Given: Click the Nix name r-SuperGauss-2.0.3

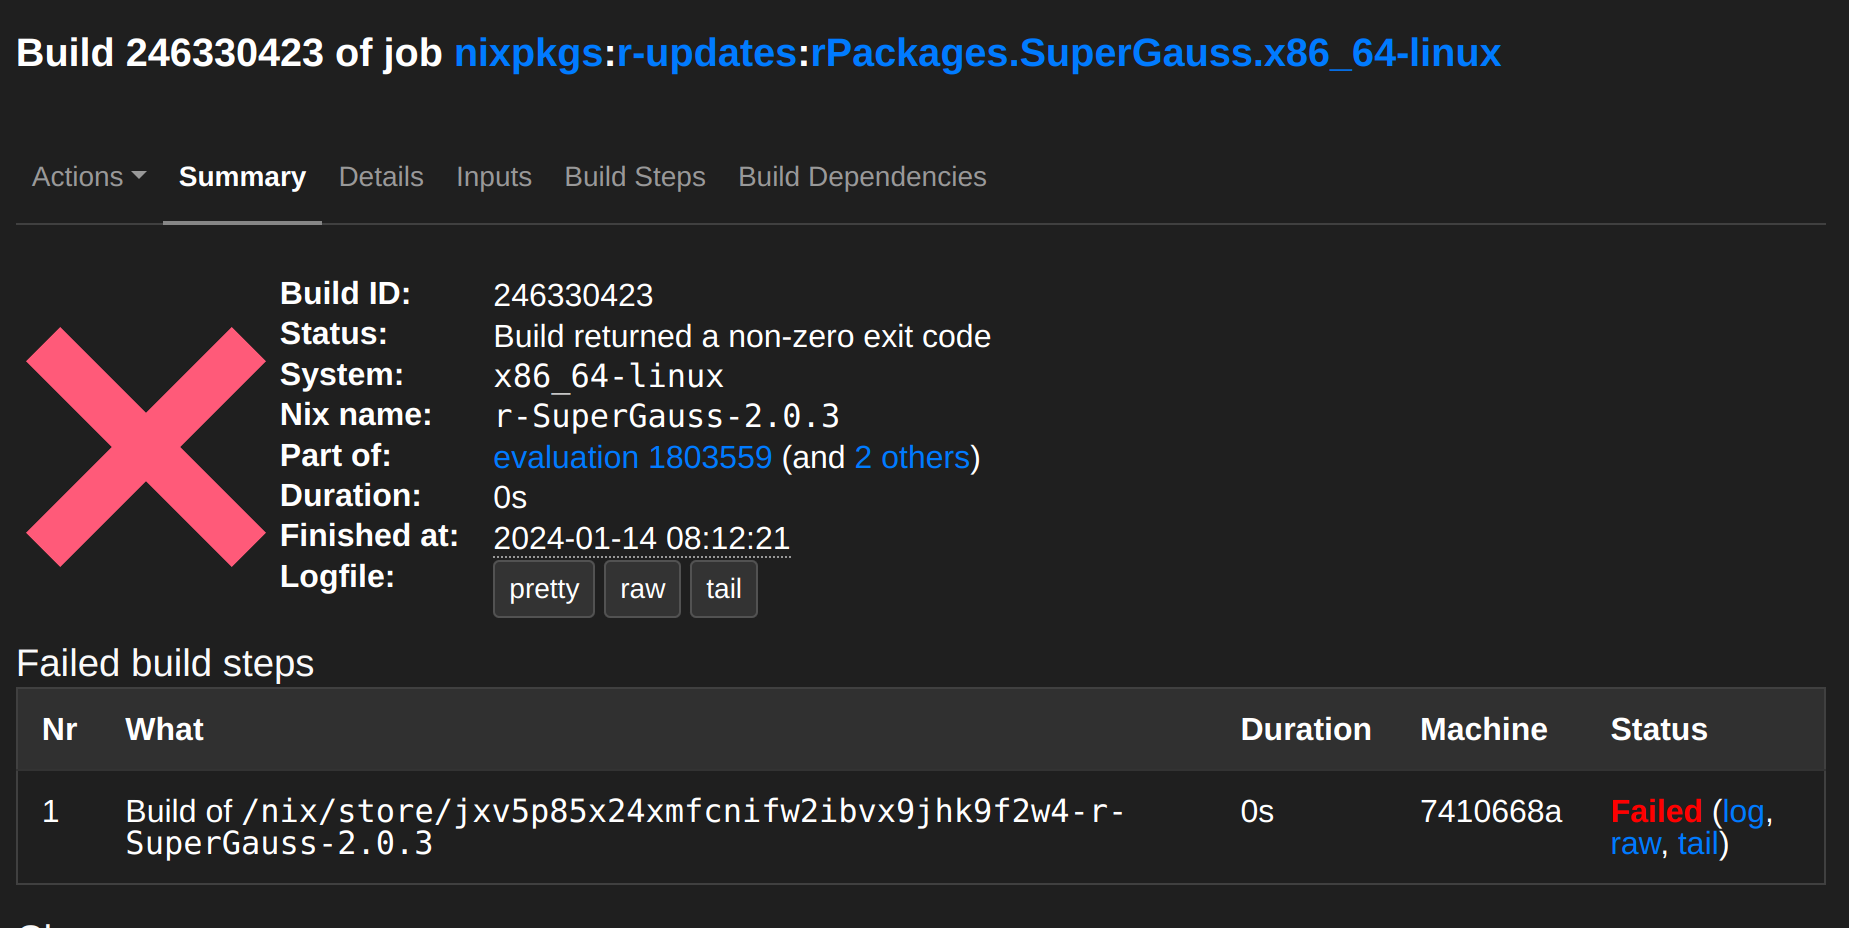Looking at the screenshot, I should pos(667,416).
